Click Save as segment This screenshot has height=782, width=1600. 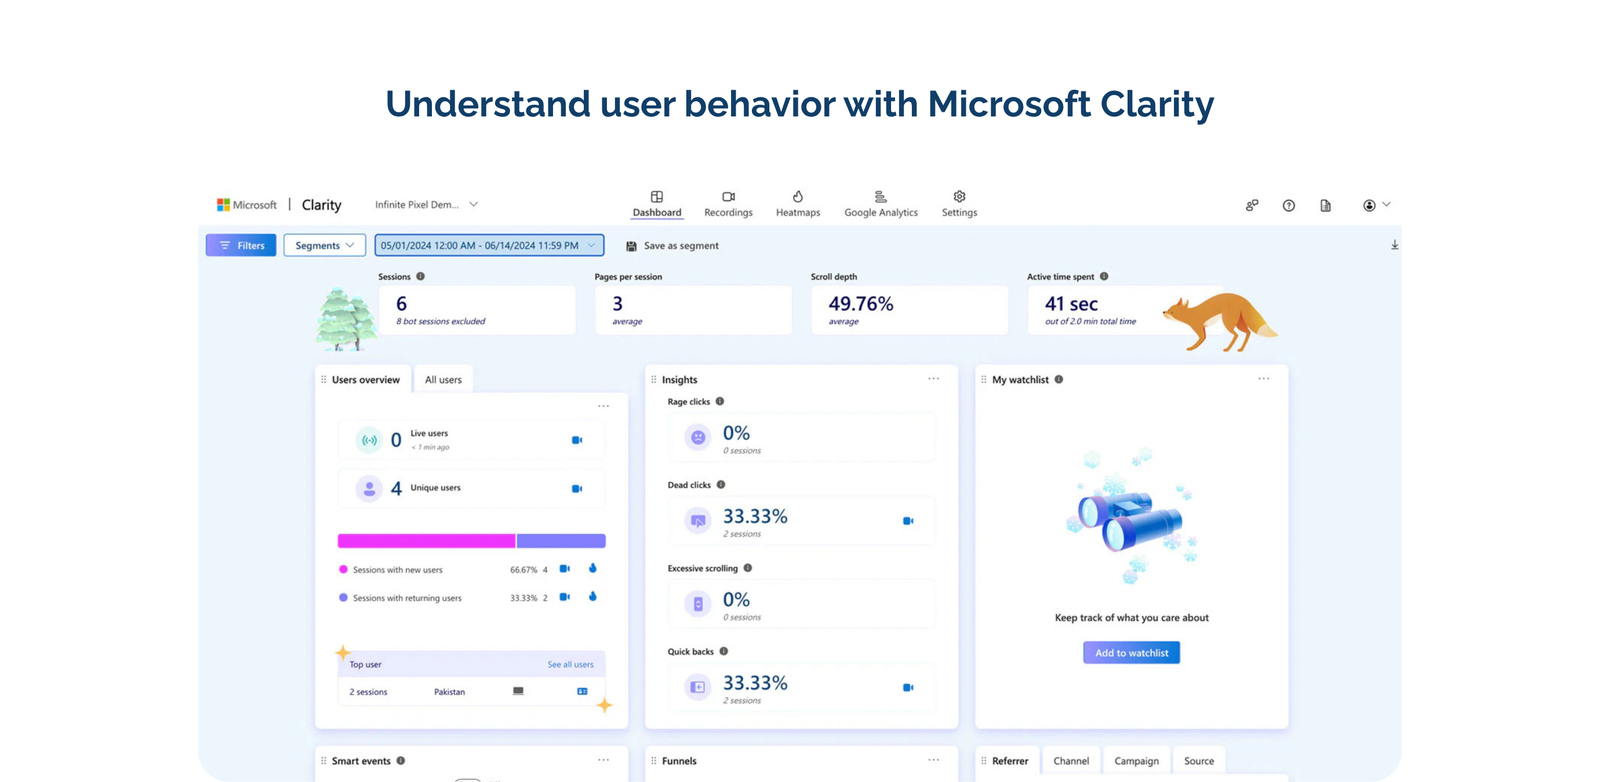click(672, 246)
